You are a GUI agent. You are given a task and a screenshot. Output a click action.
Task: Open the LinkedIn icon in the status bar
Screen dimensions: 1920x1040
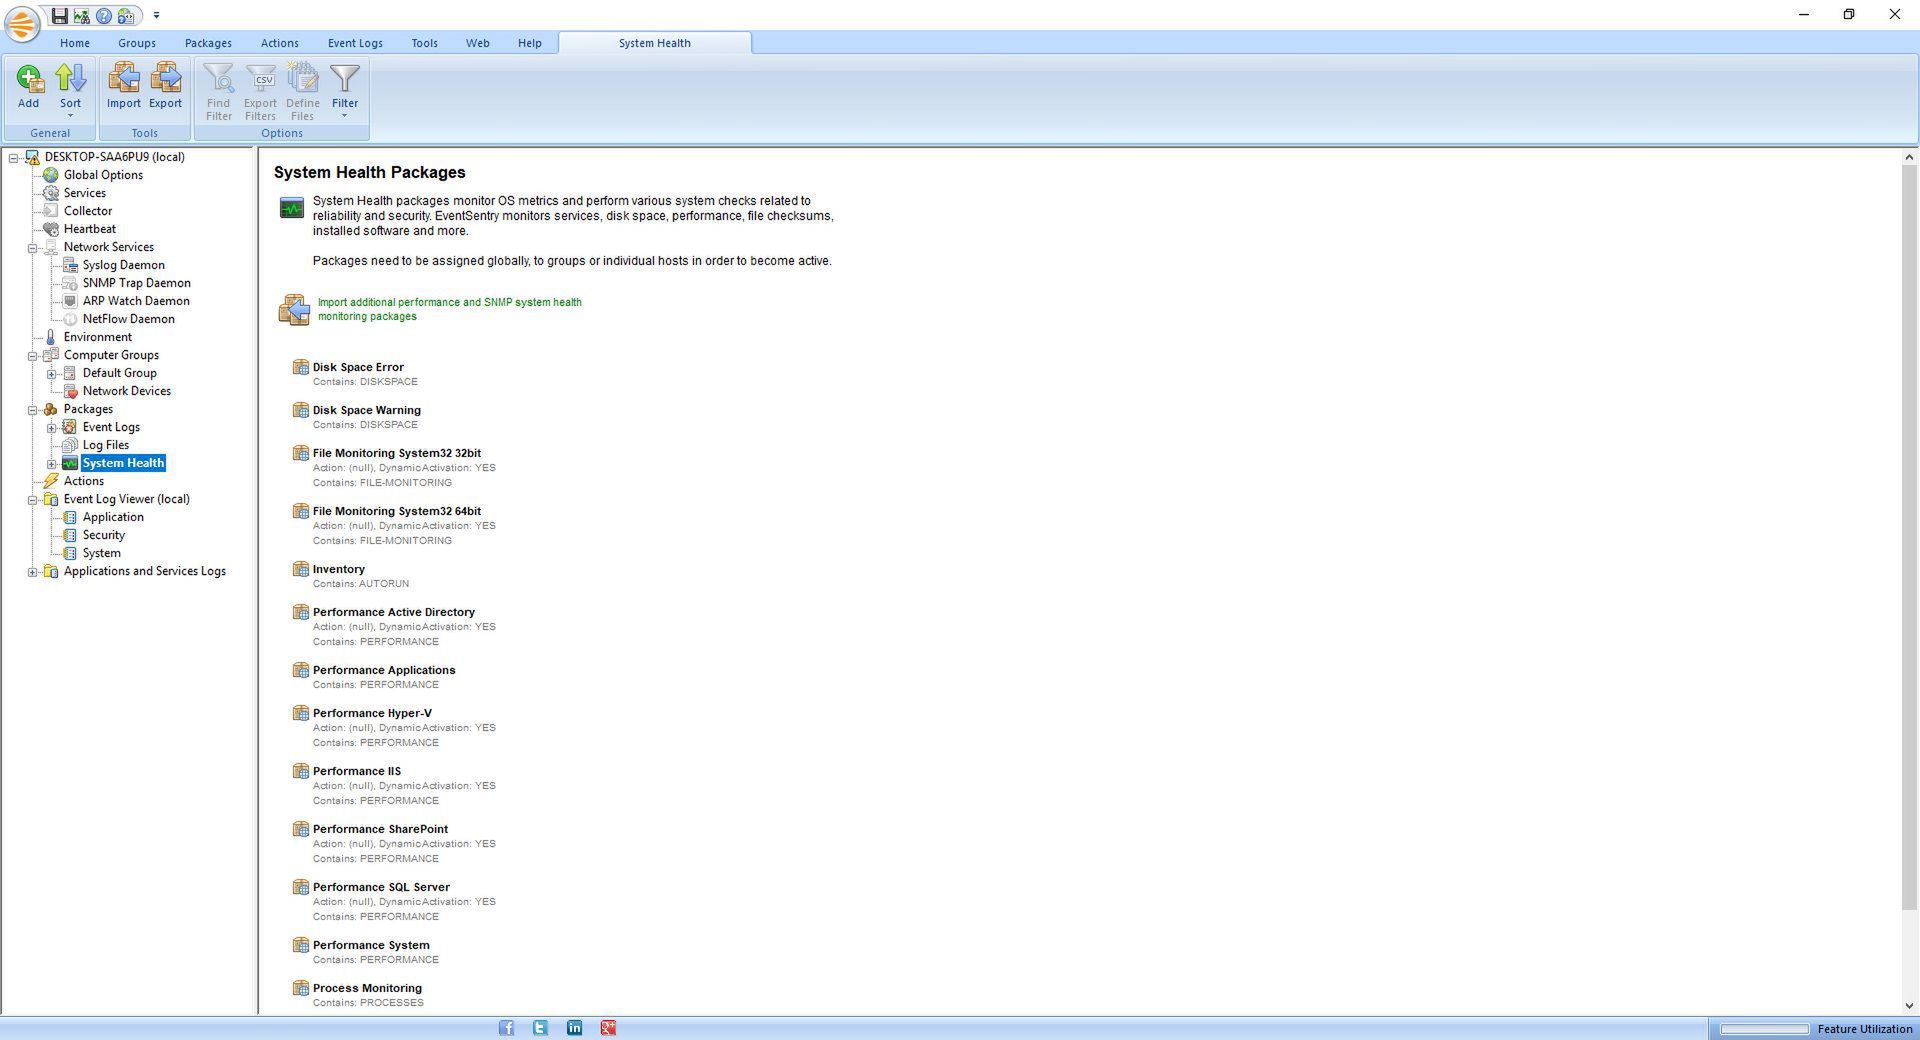click(x=574, y=1027)
